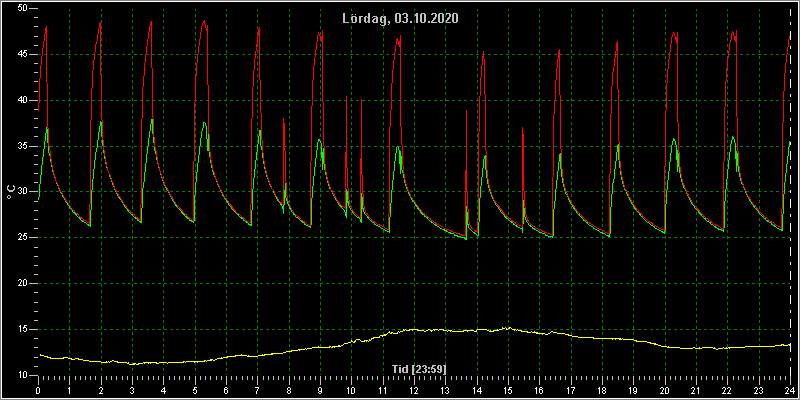Image resolution: width=800 pixels, height=400 pixels.
Task: Click the yellow curve low point at hour 3
Action: 133,364
